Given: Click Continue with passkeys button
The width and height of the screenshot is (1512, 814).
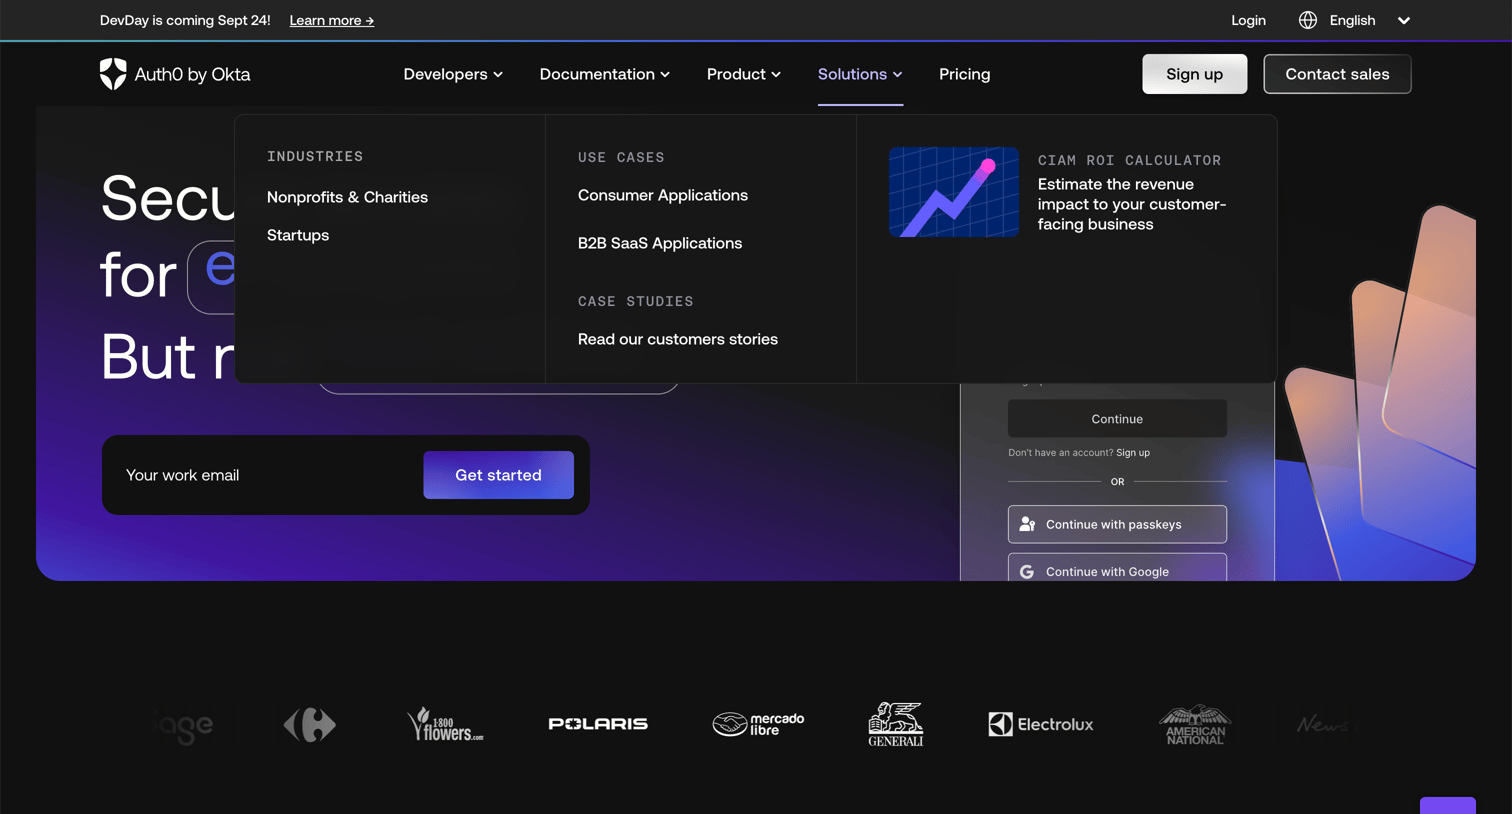Looking at the screenshot, I should pyautogui.click(x=1117, y=524).
